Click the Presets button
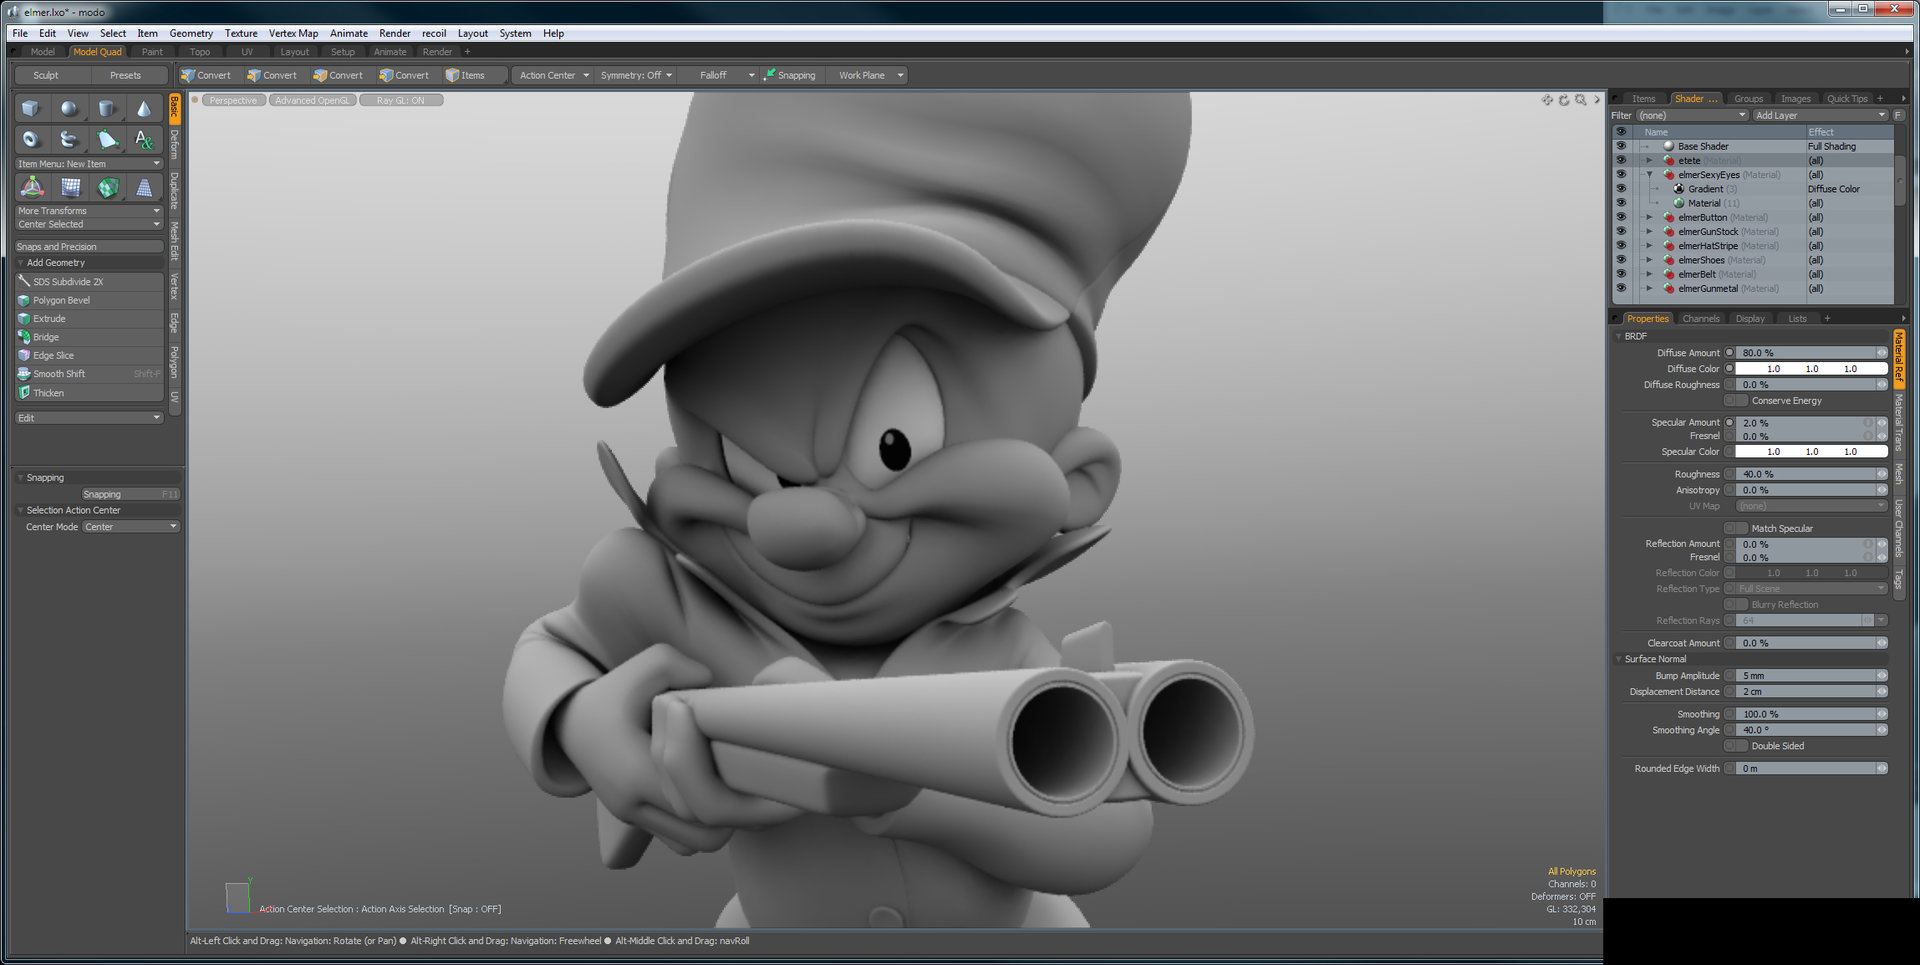This screenshot has width=1920, height=965. [x=126, y=75]
